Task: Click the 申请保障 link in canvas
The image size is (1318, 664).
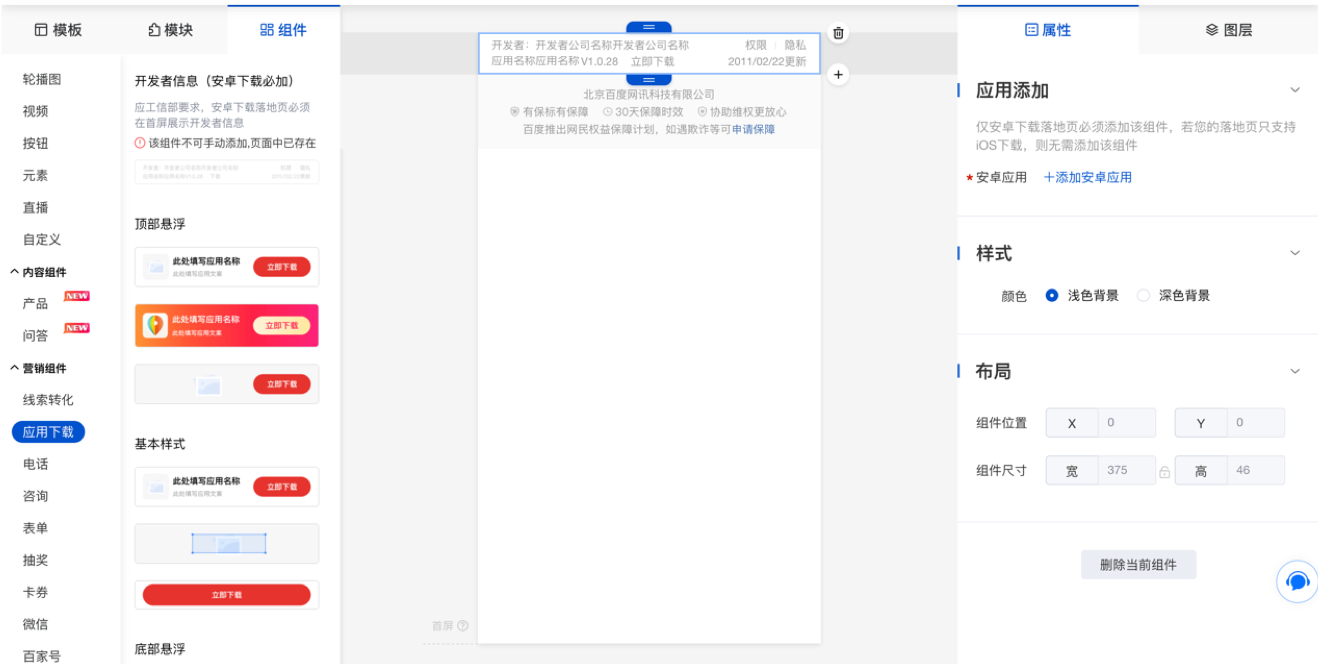Action: (753, 129)
